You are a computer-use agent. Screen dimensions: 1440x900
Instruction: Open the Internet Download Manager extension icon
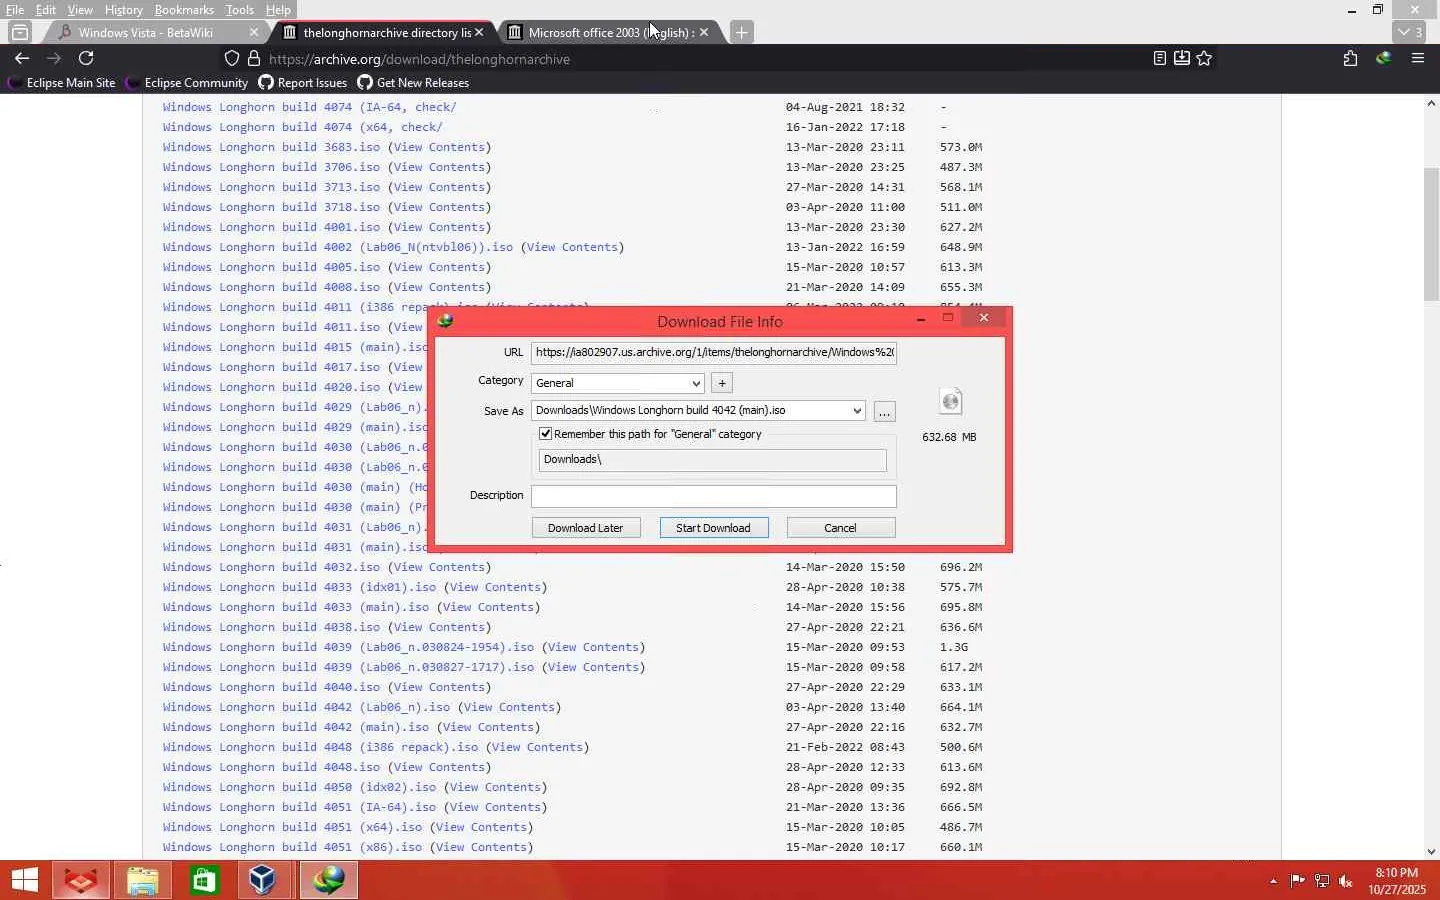click(1384, 59)
